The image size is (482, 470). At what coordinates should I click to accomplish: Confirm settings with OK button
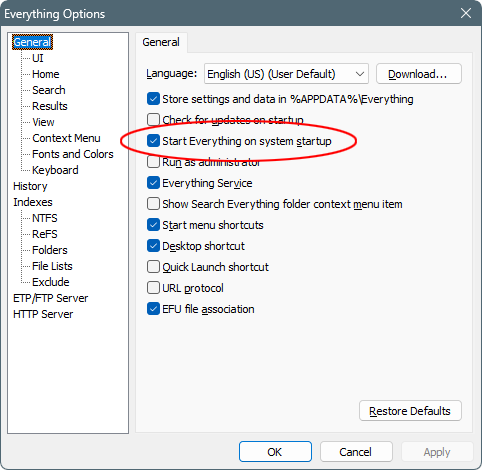tap(275, 452)
